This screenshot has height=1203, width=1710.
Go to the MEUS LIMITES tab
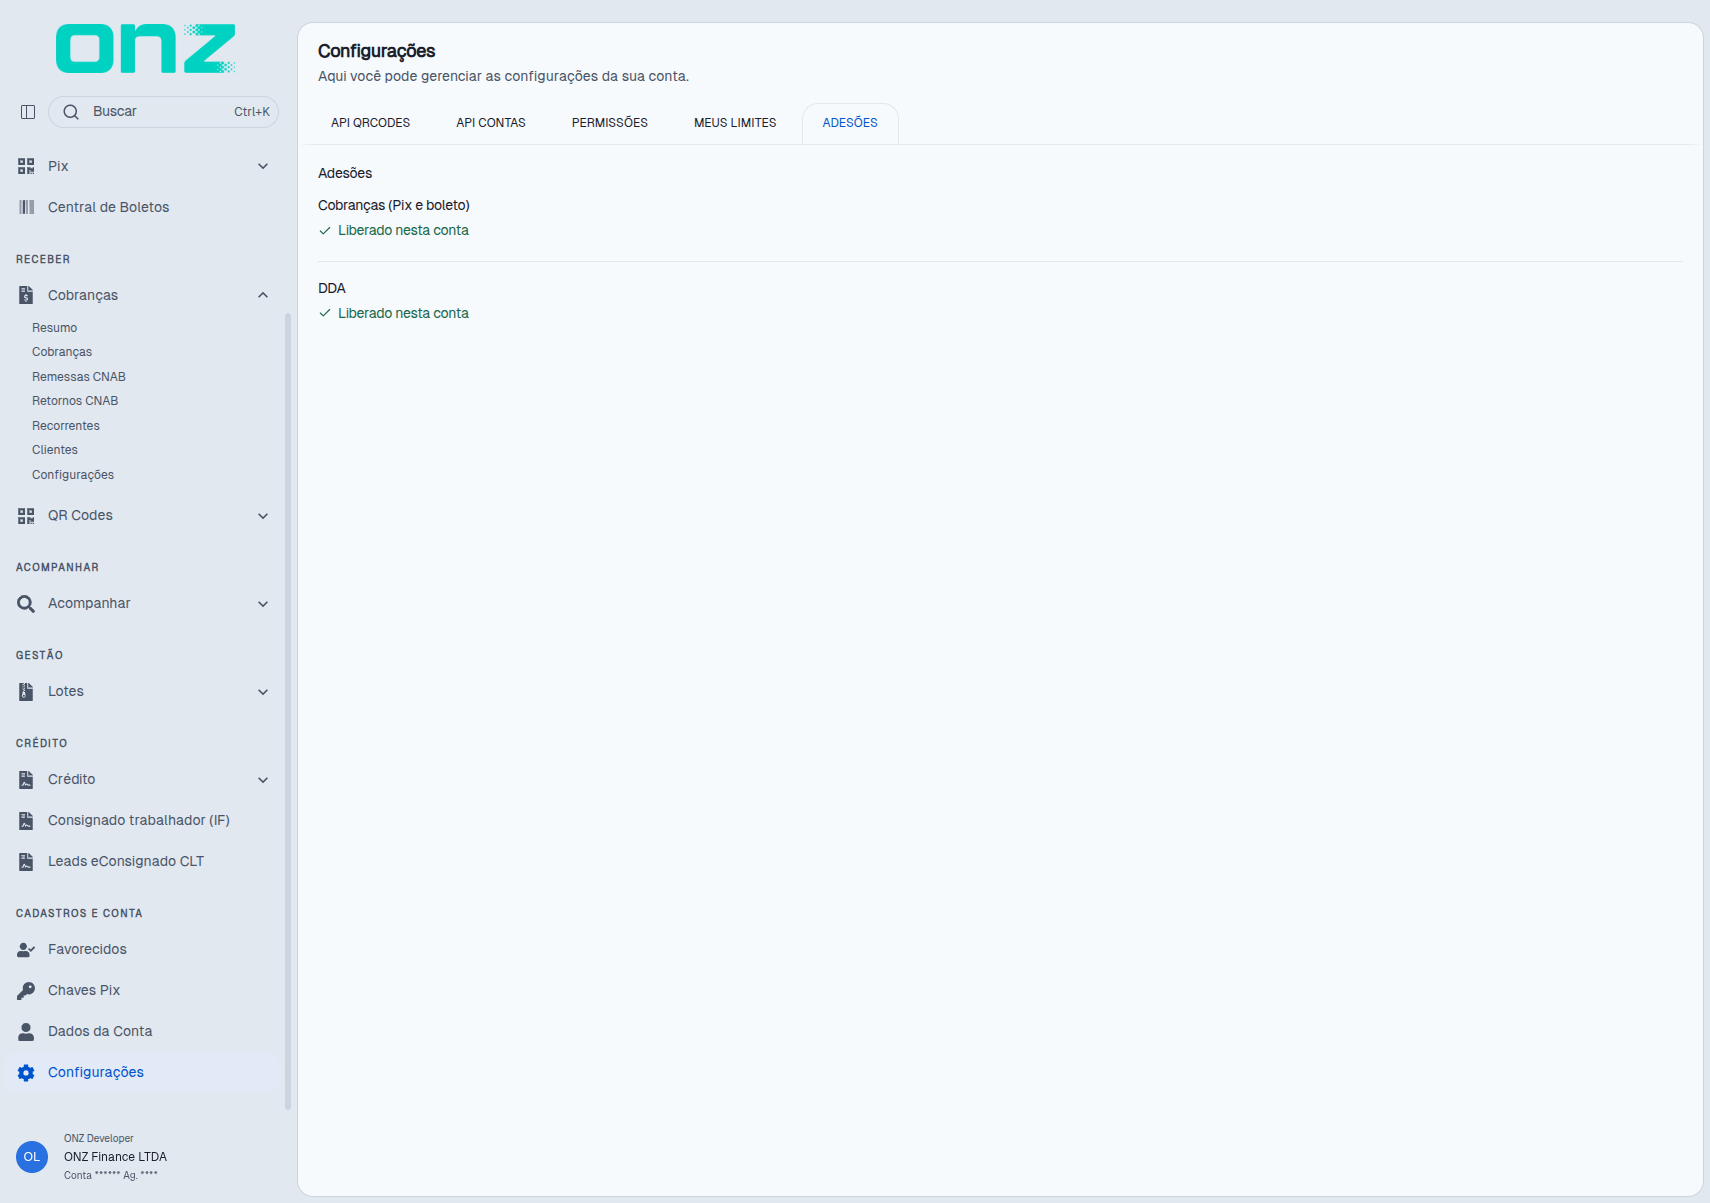pyautogui.click(x=735, y=123)
